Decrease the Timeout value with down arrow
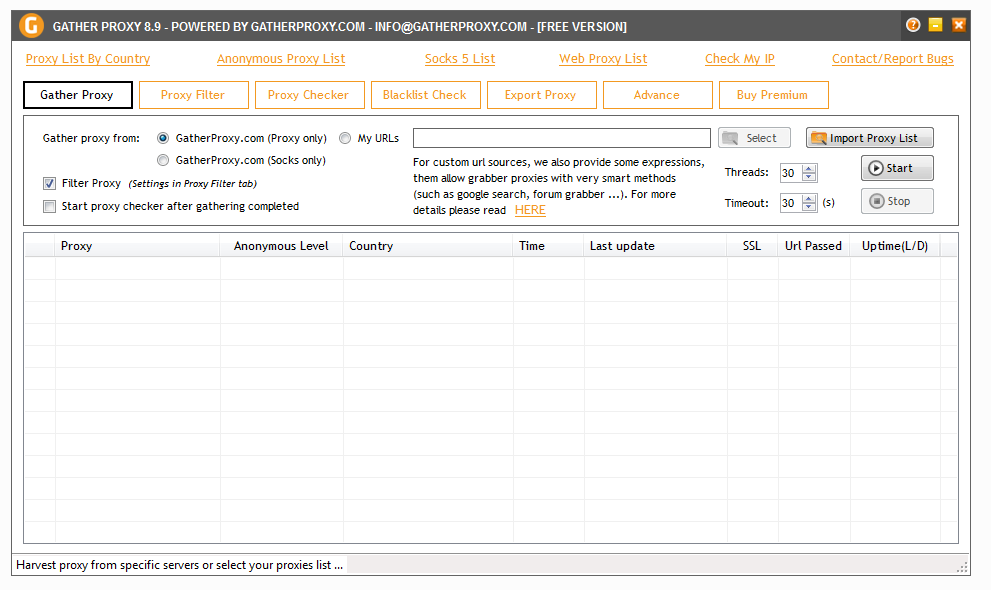991x590 pixels. coord(809,207)
